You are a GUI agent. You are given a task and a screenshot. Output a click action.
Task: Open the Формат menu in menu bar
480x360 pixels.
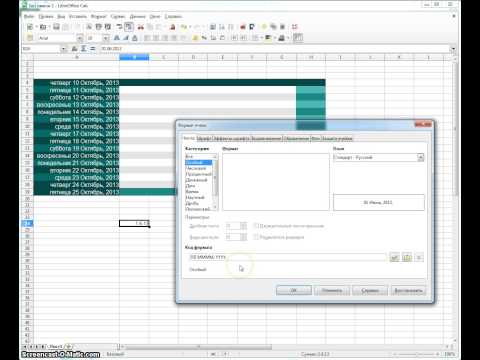pos(98,16)
